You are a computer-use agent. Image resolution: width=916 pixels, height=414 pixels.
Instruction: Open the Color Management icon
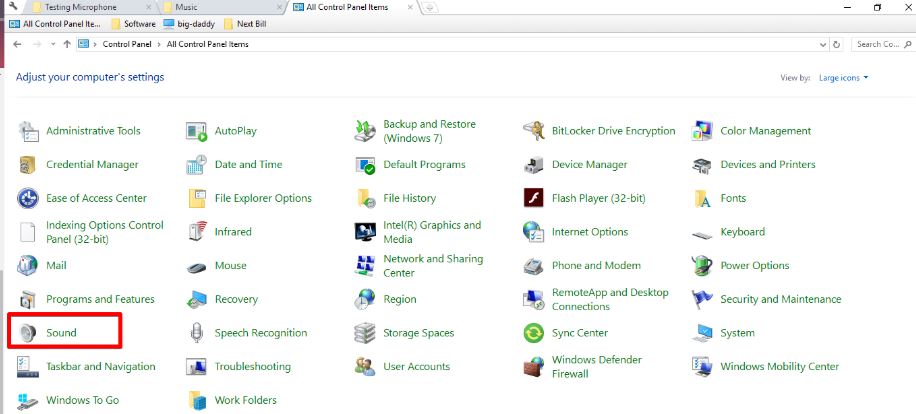tap(702, 131)
